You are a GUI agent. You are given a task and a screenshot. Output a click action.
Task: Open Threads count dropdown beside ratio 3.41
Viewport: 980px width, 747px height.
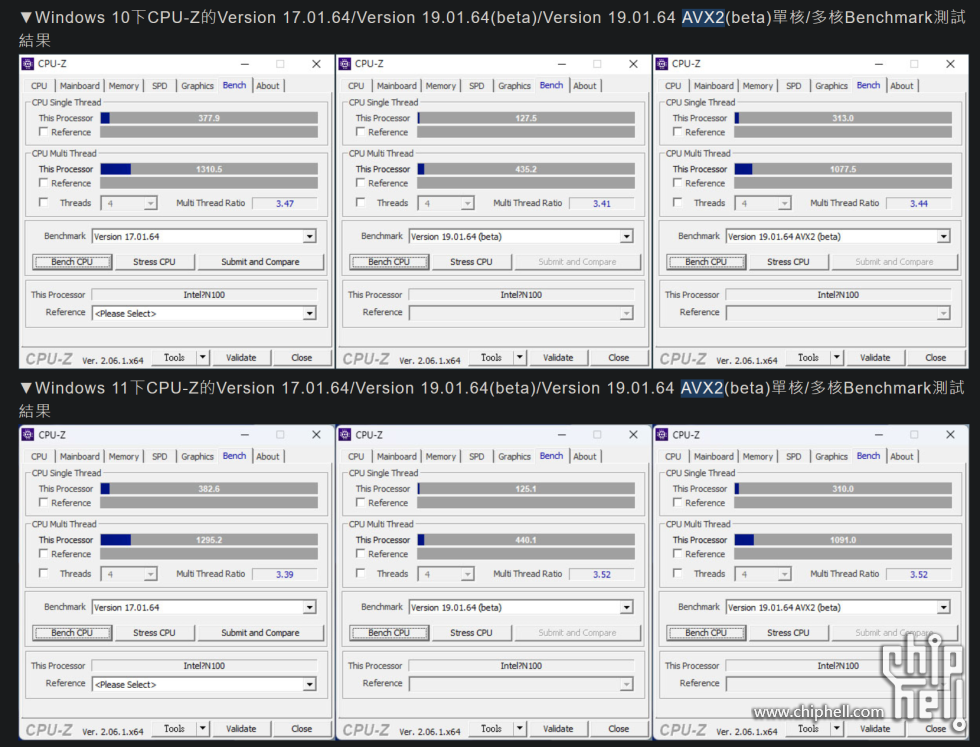[x=467, y=203]
